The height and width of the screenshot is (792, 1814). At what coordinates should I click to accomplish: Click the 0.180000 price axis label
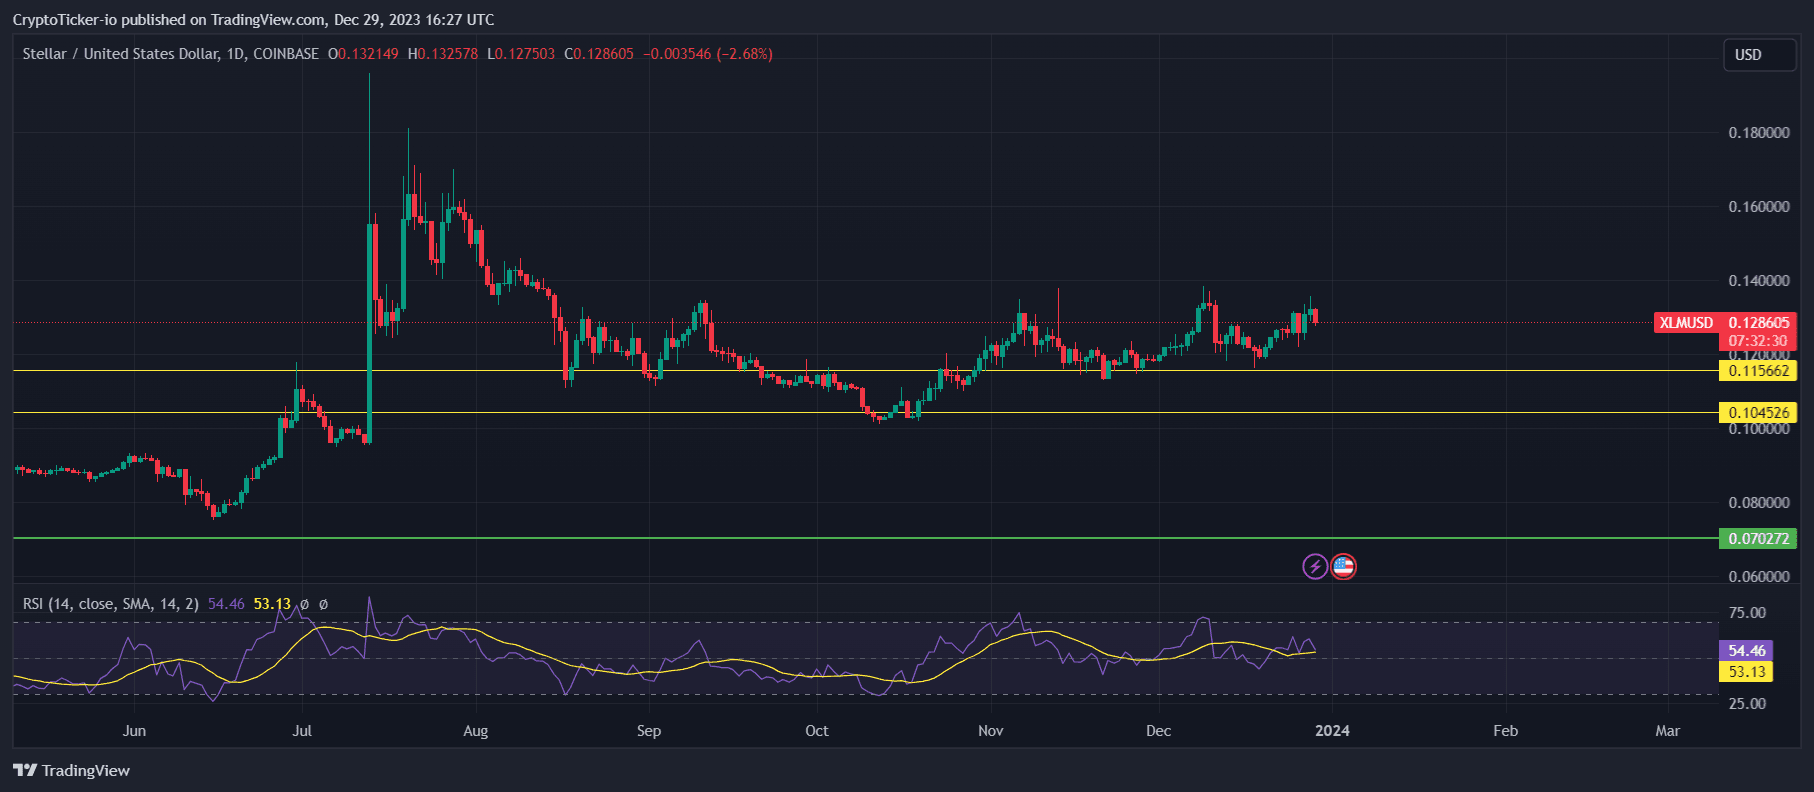coord(1758,133)
